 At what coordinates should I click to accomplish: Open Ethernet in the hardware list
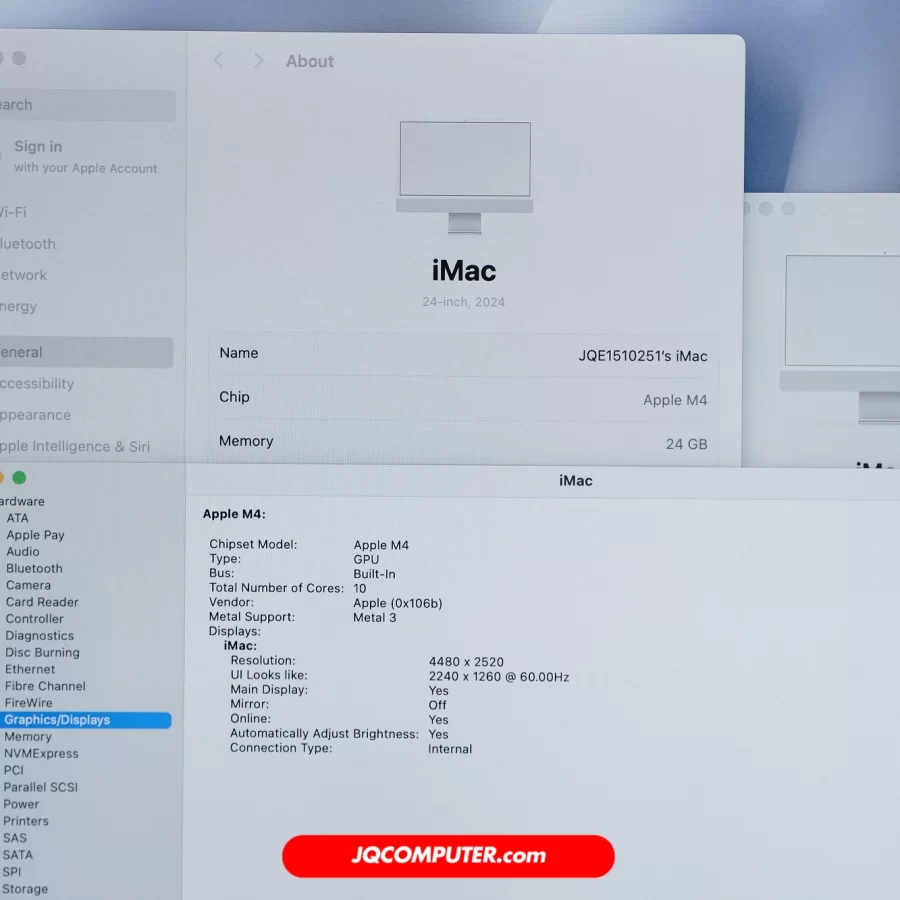[30, 669]
